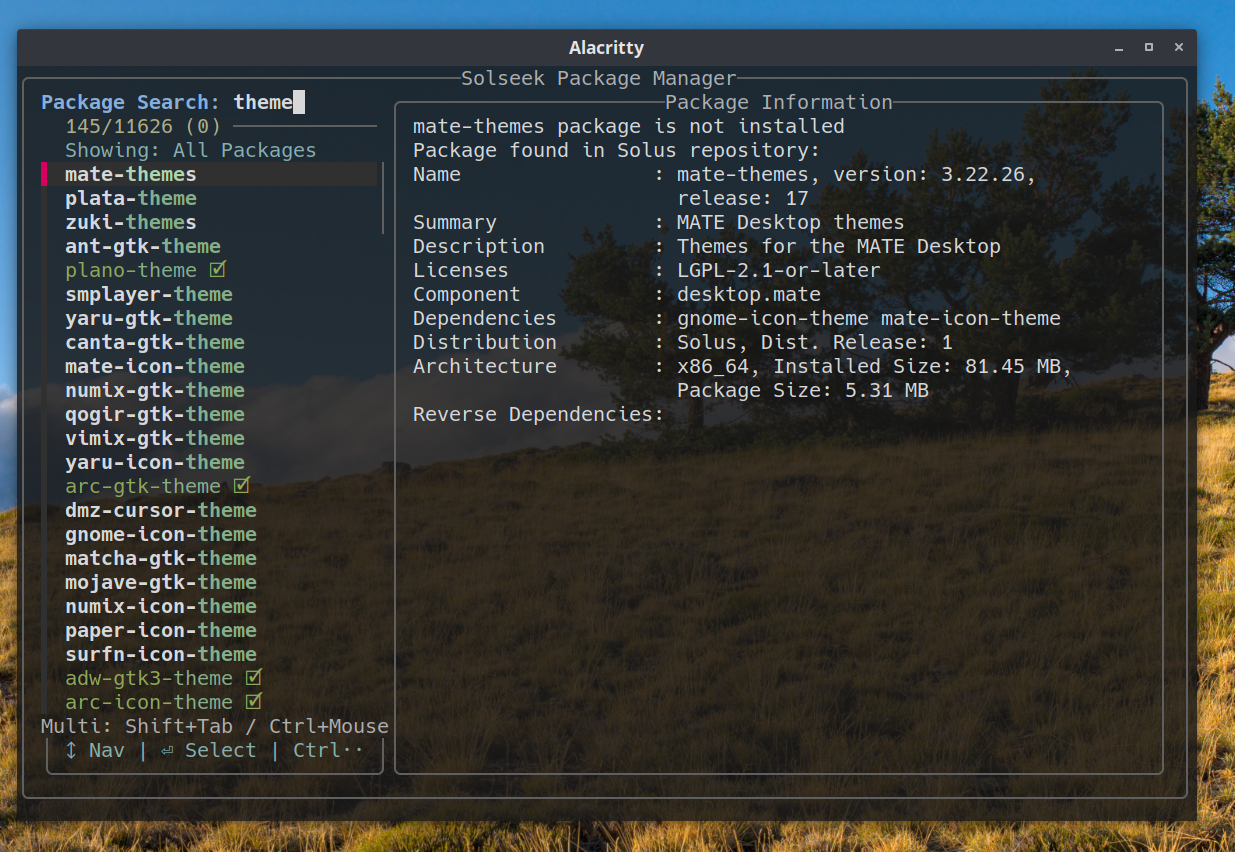Select the gnome-icon-theme package entry

pyautogui.click(x=160, y=534)
